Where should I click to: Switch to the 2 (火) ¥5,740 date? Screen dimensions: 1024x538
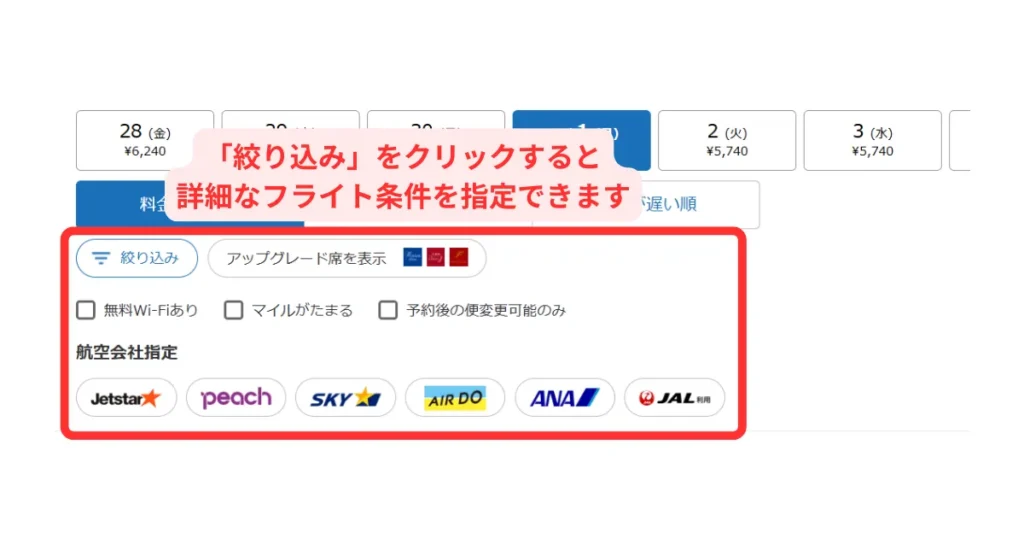727,140
